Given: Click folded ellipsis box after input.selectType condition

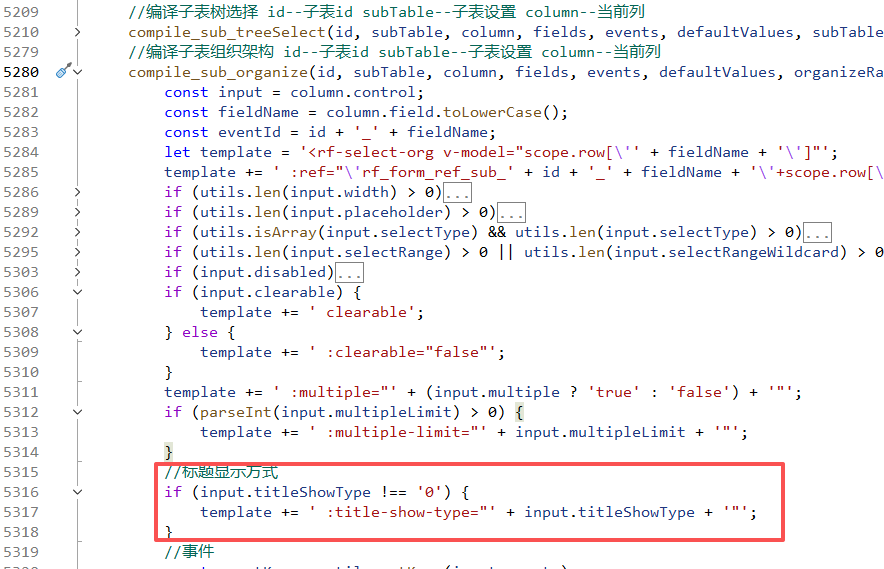Looking at the screenshot, I should 817,232.
